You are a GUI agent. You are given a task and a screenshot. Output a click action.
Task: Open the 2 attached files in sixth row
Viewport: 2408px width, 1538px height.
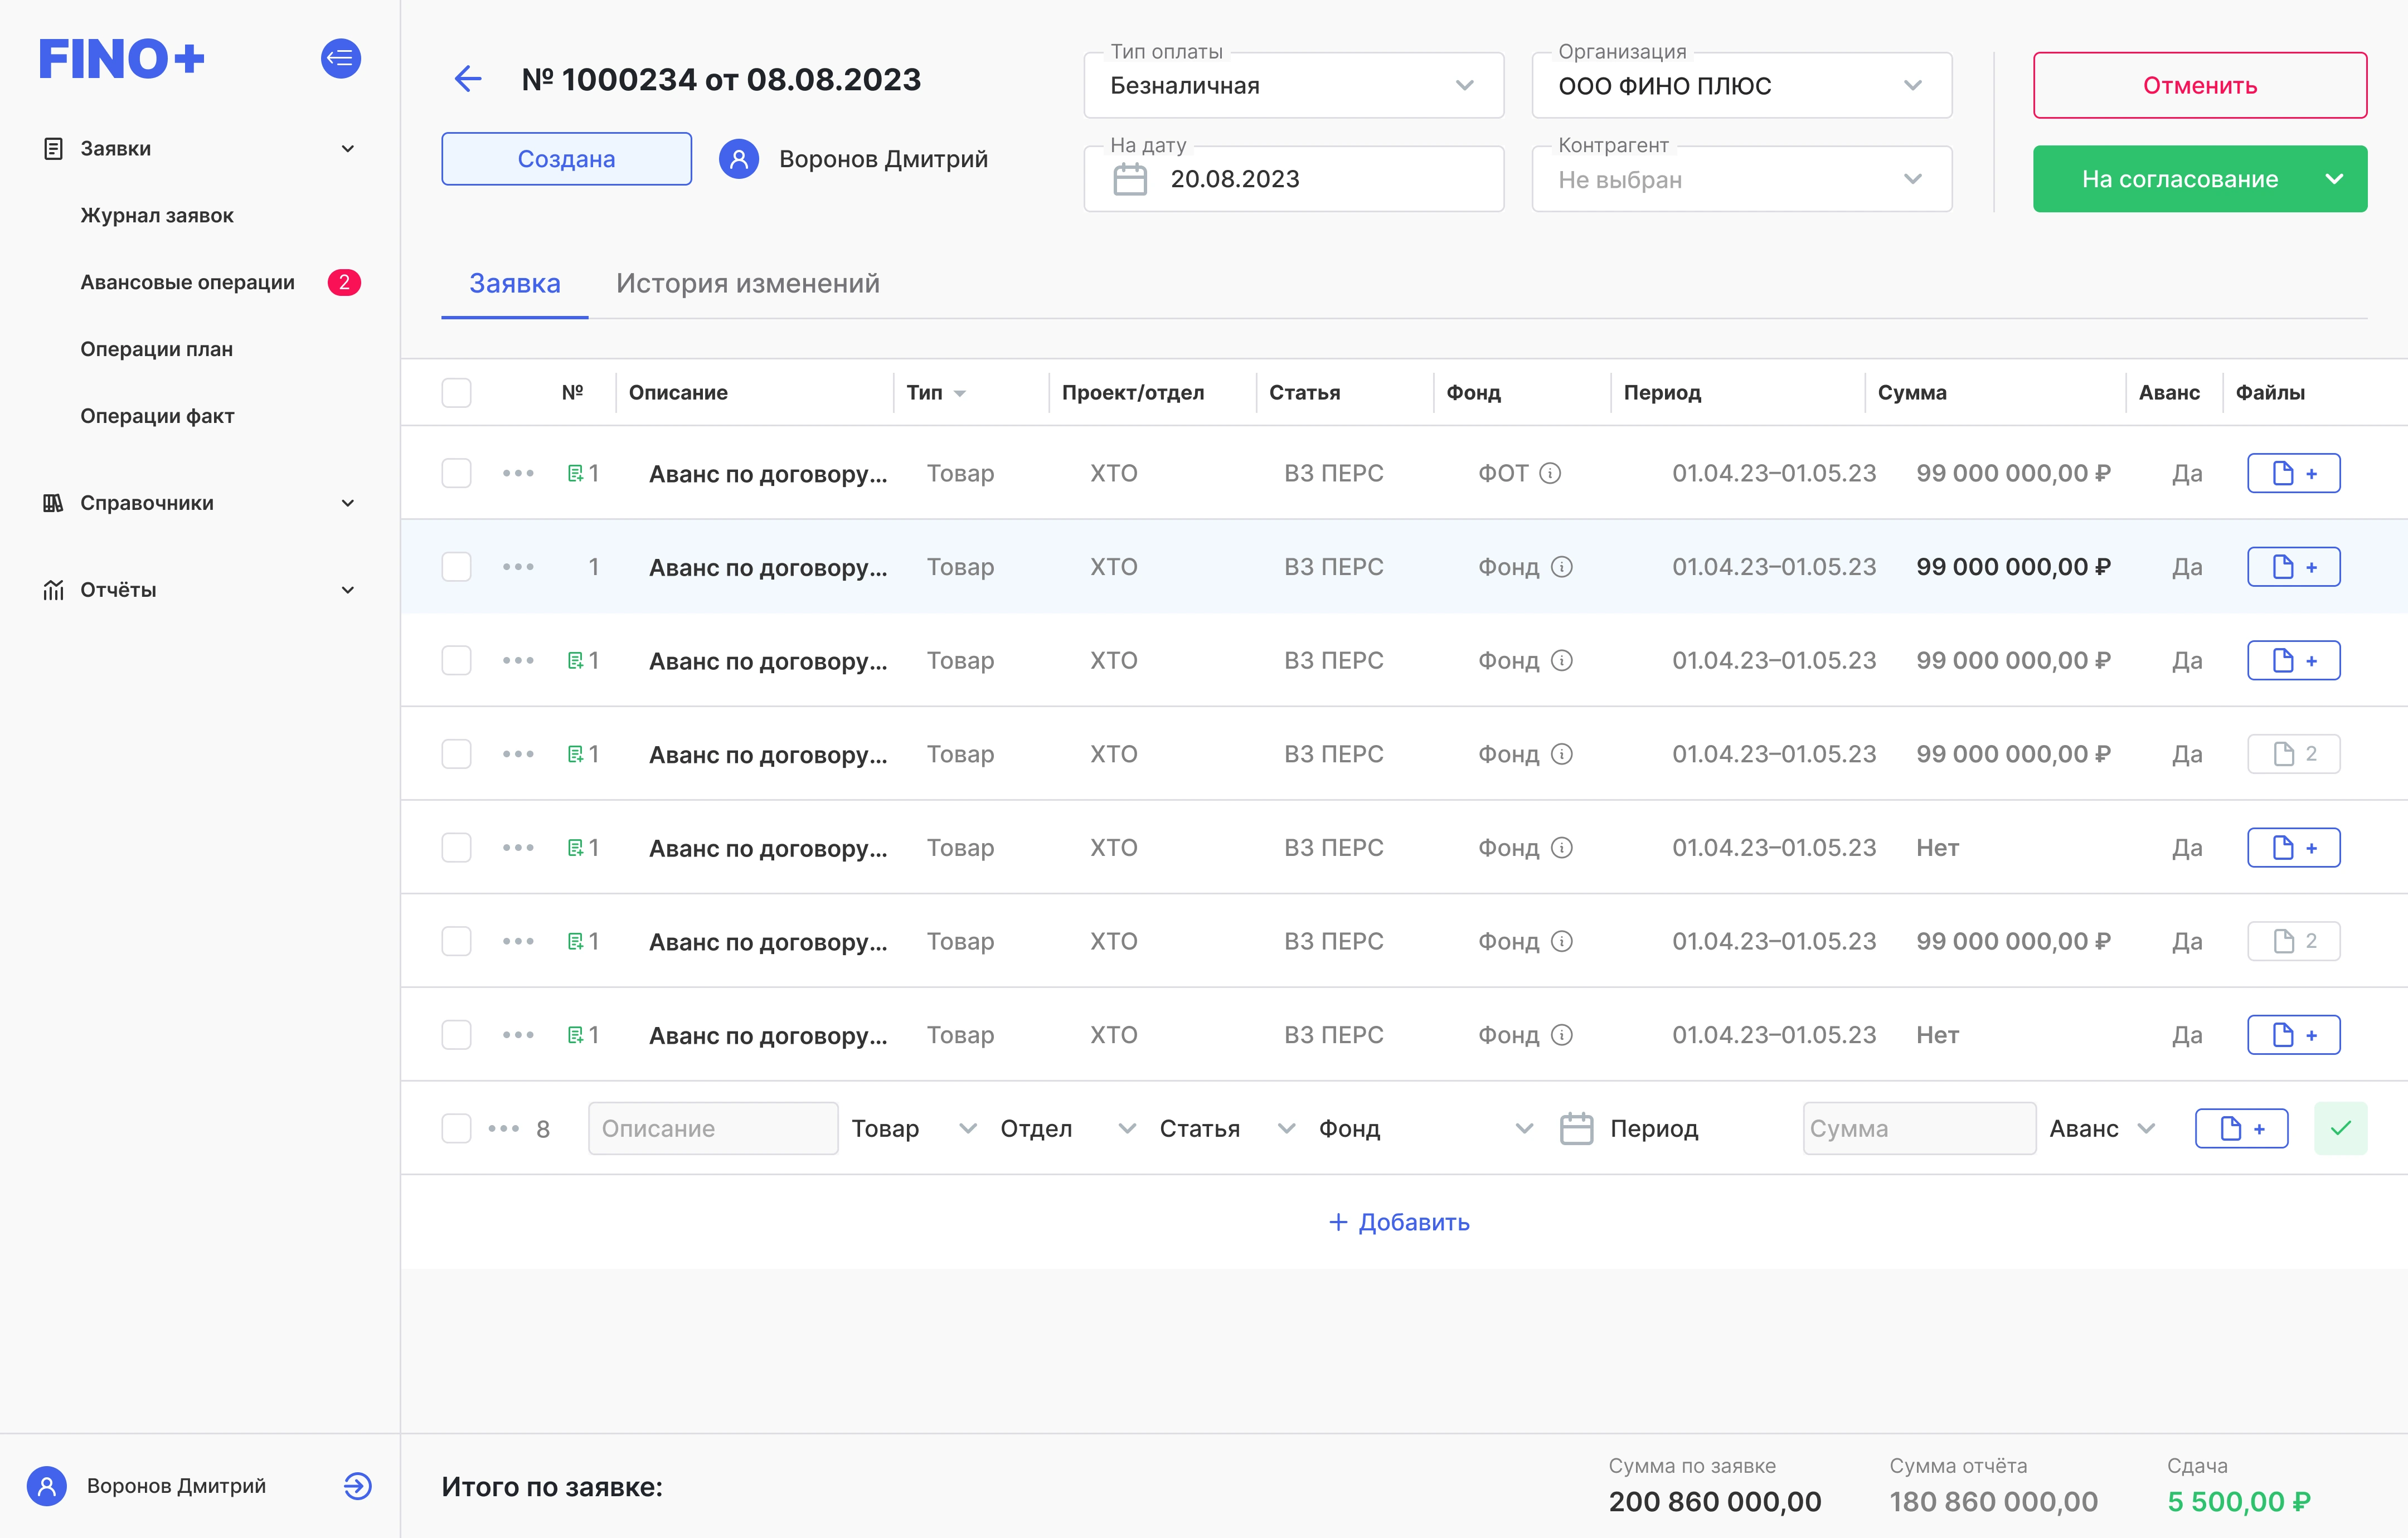(x=2294, y=941)
